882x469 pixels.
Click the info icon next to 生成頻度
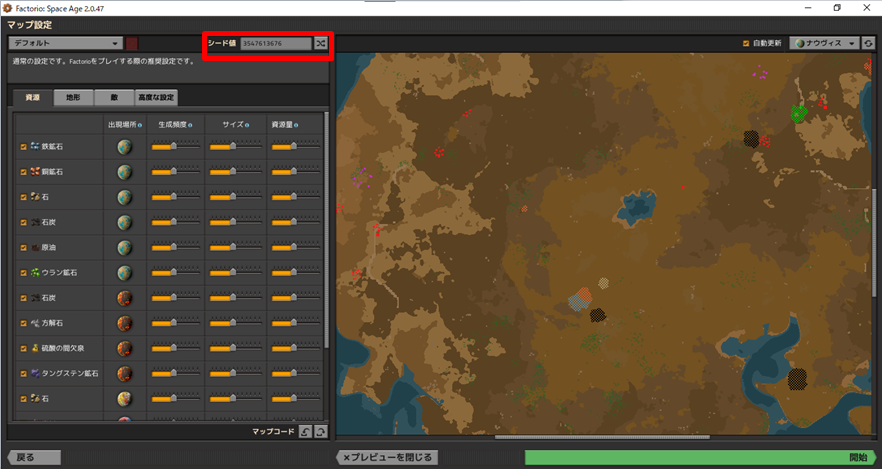190,125
